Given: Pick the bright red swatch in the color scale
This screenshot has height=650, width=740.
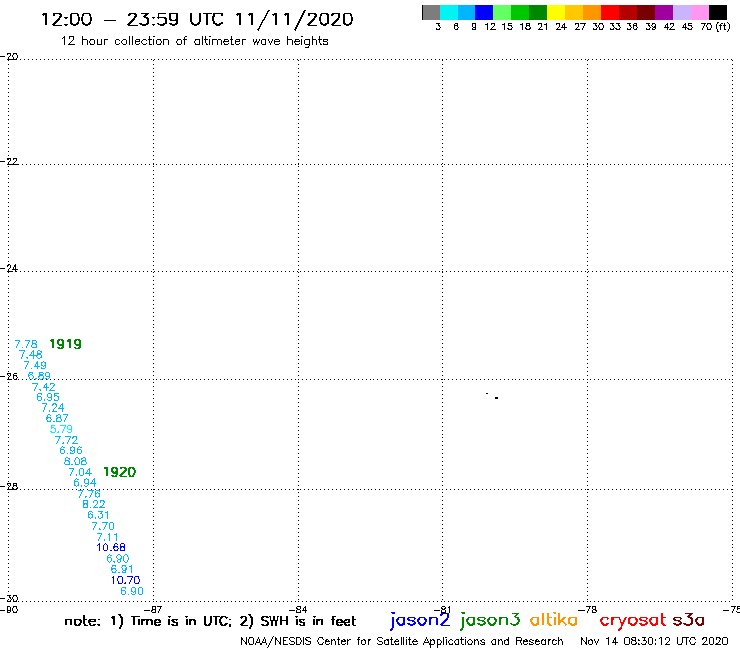Looking at the screenshot, I should pos(610,12).
